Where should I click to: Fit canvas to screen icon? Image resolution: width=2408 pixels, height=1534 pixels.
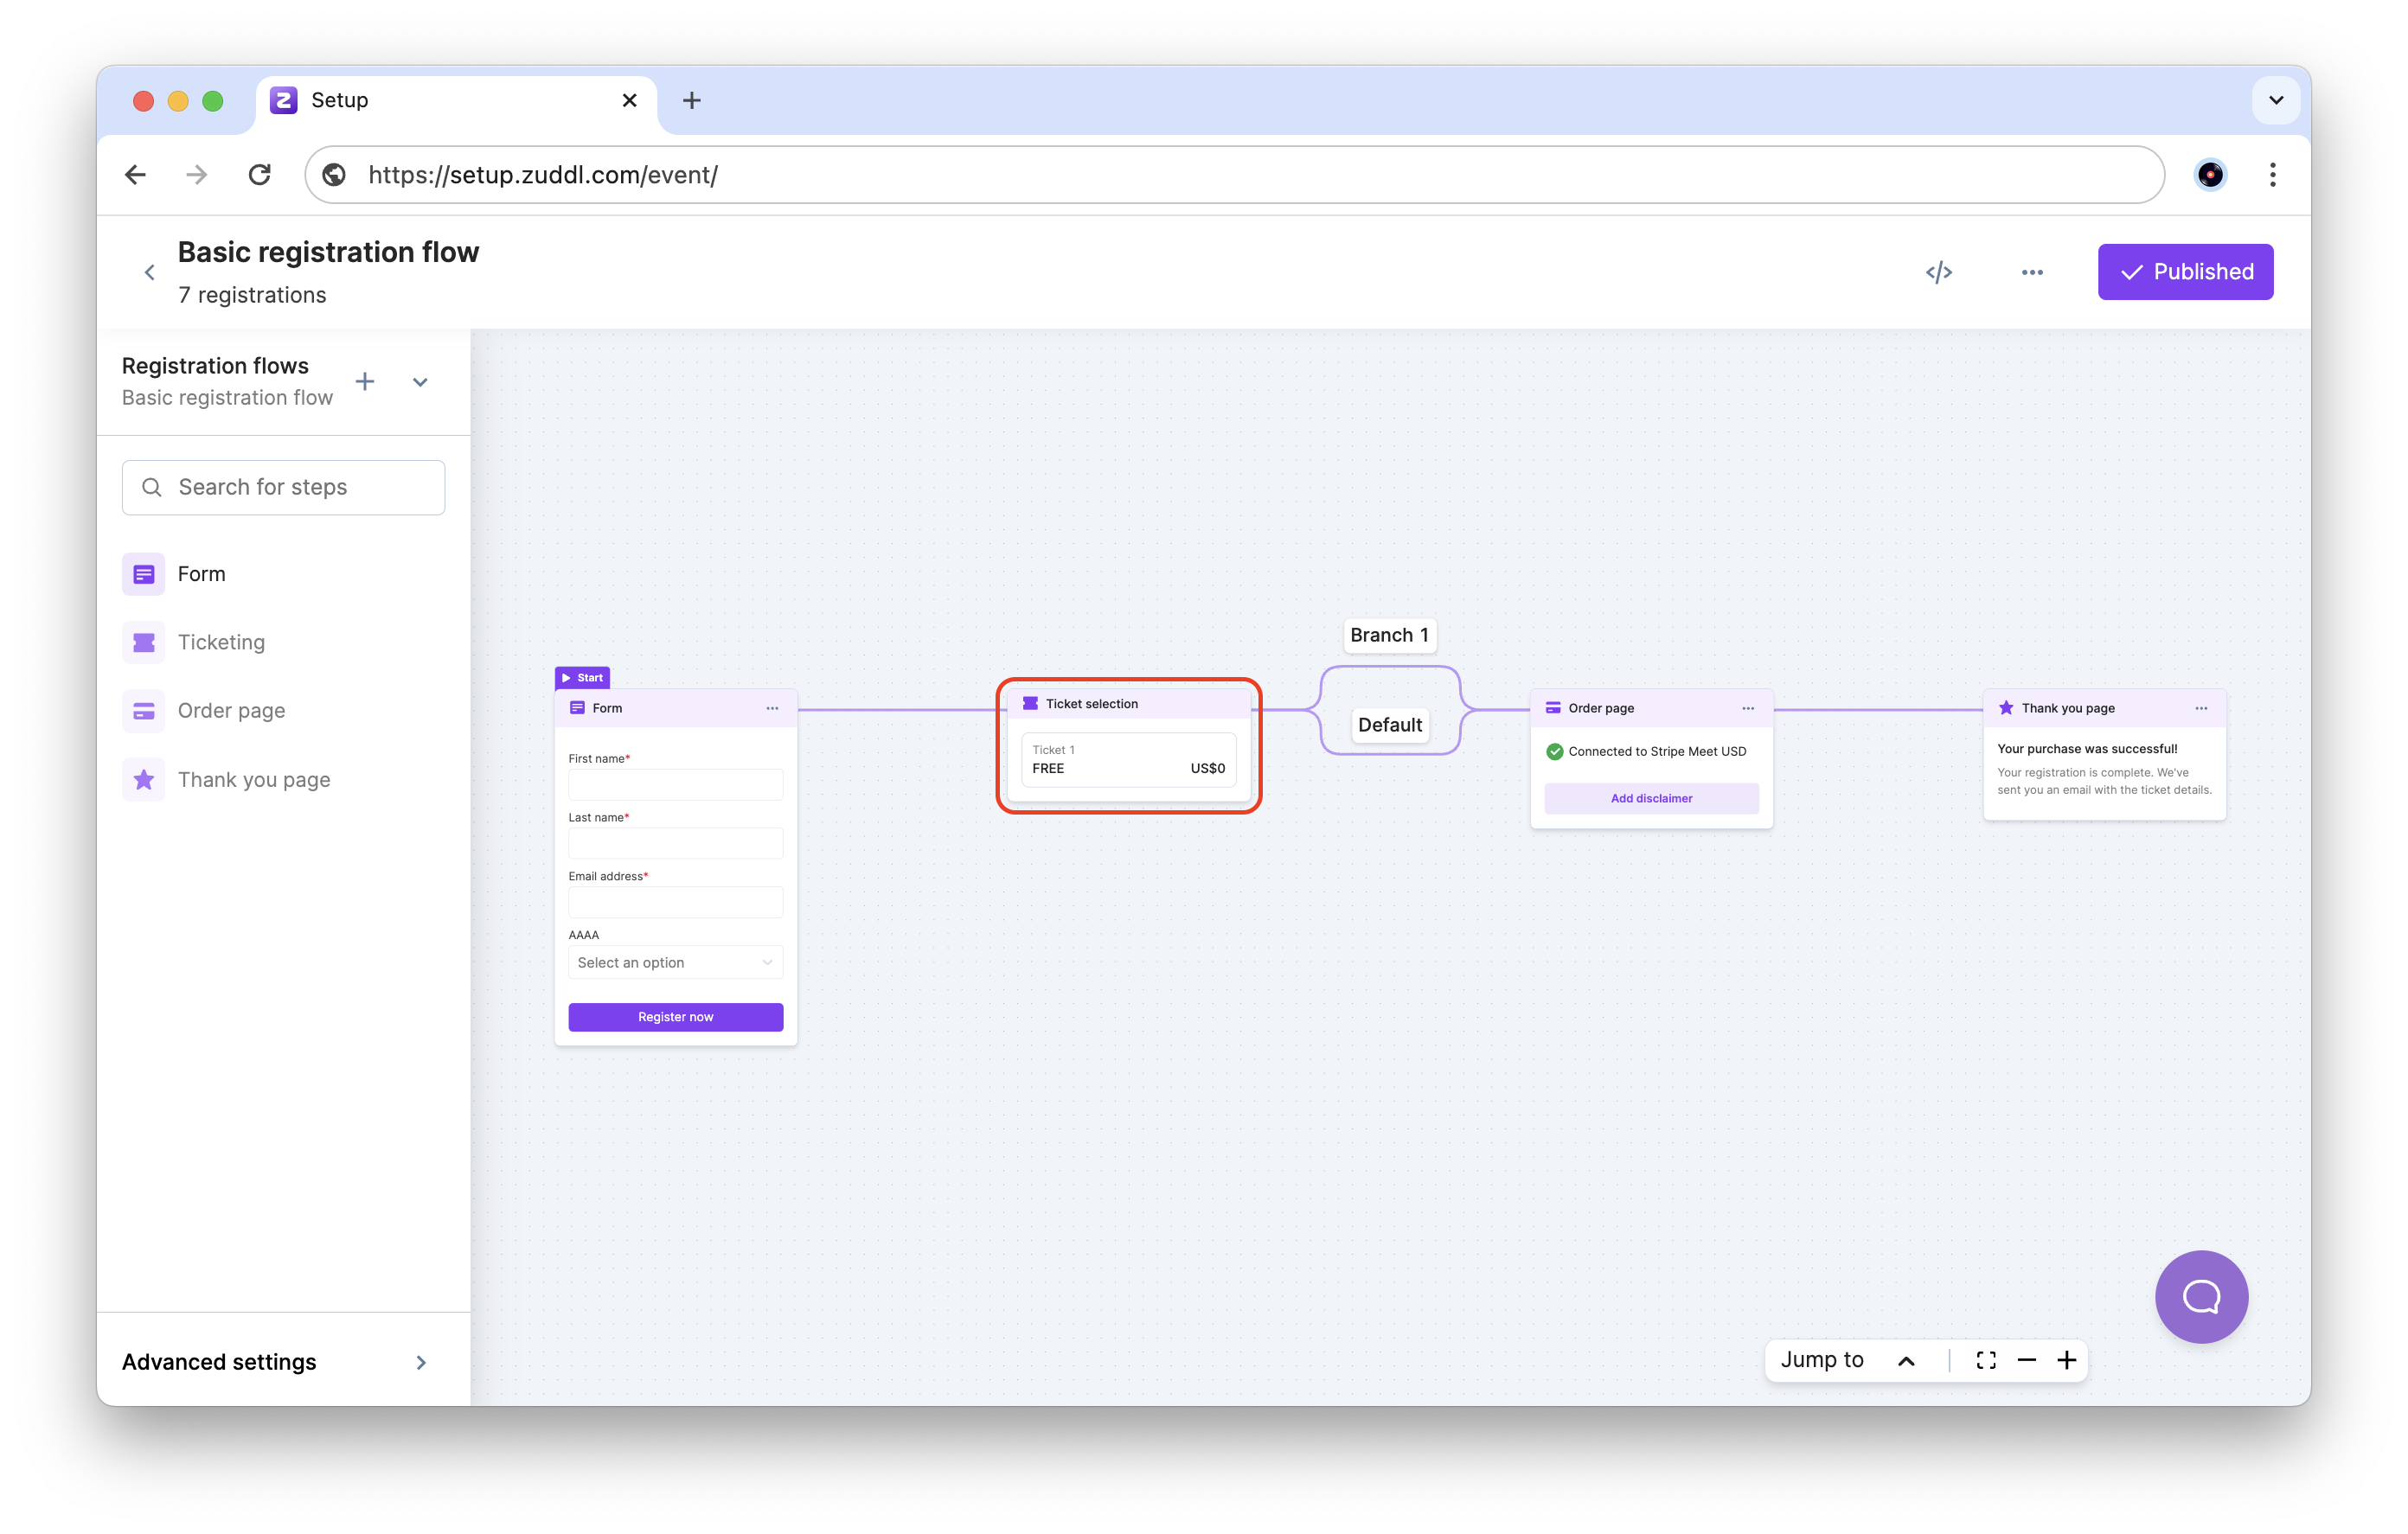pyautogui.click(x=1985, y=1360)
